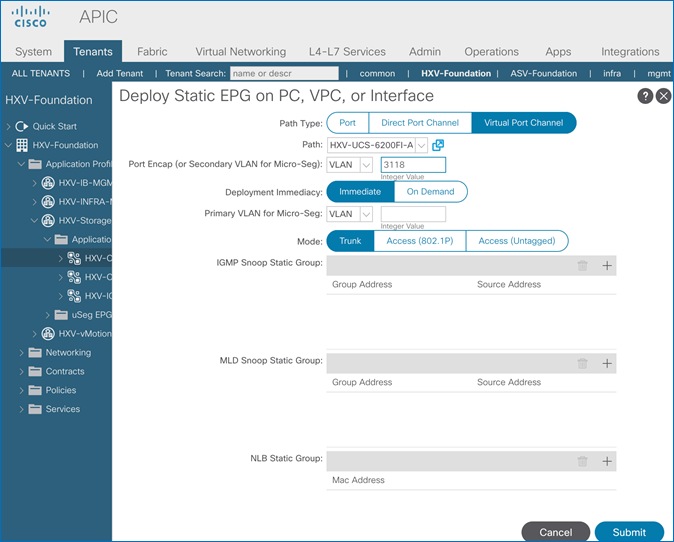Image resolution: width=674 pixels, height=542 pixels.
Task: Click the Policies folder icon
Action: 35,390
